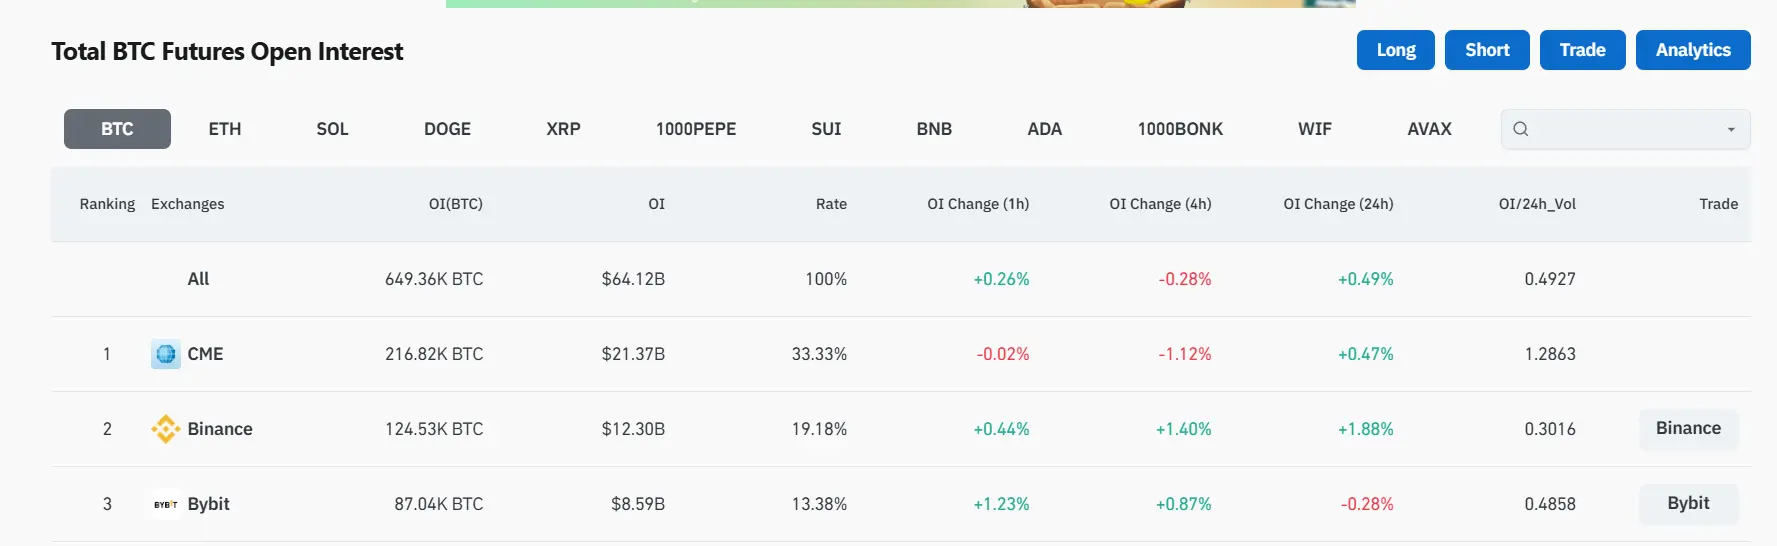Viewport: 1777px width, 546px height.
Task: Click the CME exchange globe icon
Action: coord(166,354)
